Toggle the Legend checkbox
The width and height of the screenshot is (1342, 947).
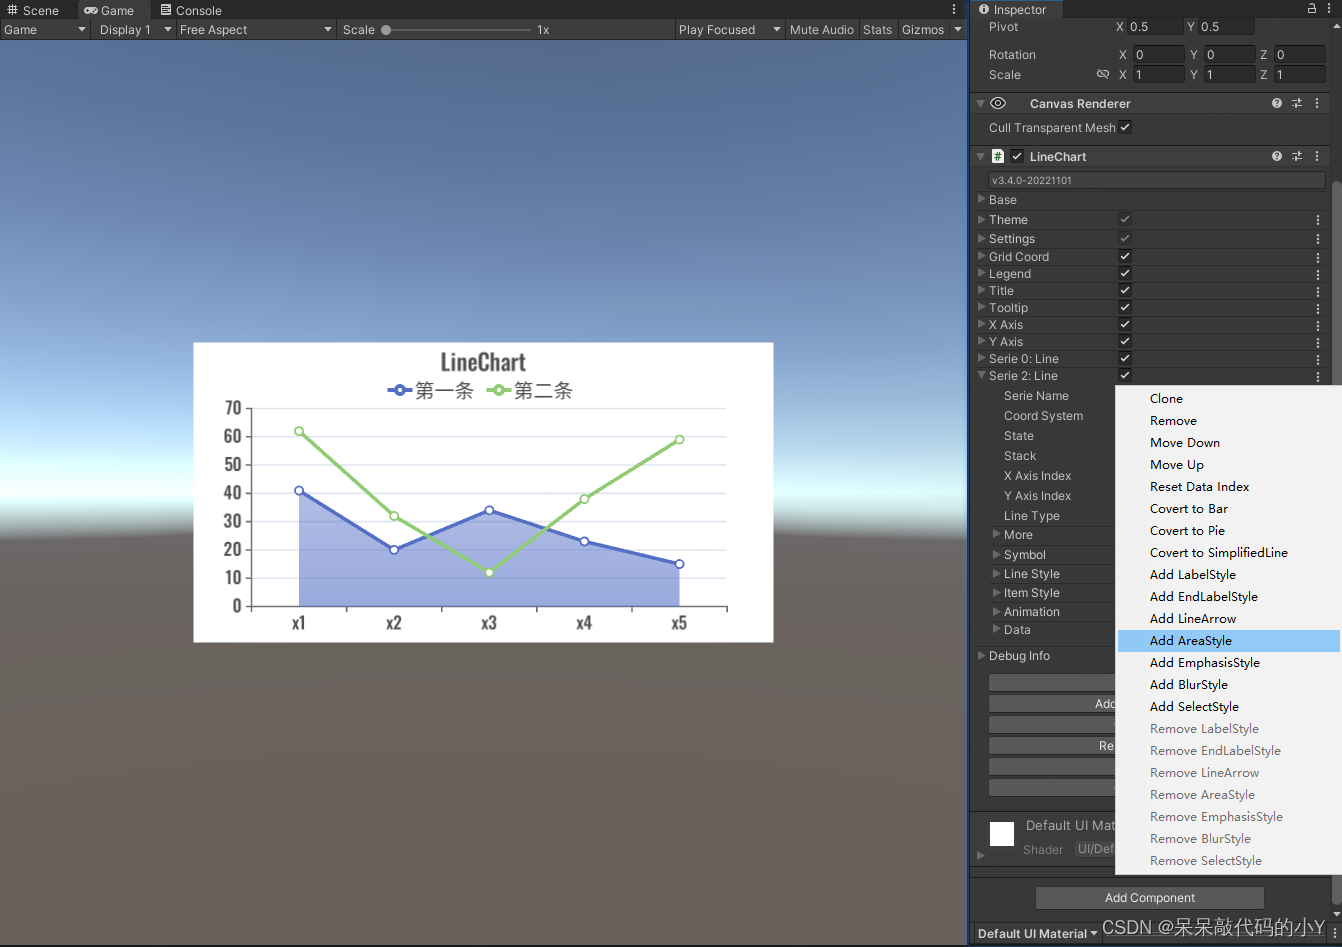pyautogui.click(x=1125, y=273)
